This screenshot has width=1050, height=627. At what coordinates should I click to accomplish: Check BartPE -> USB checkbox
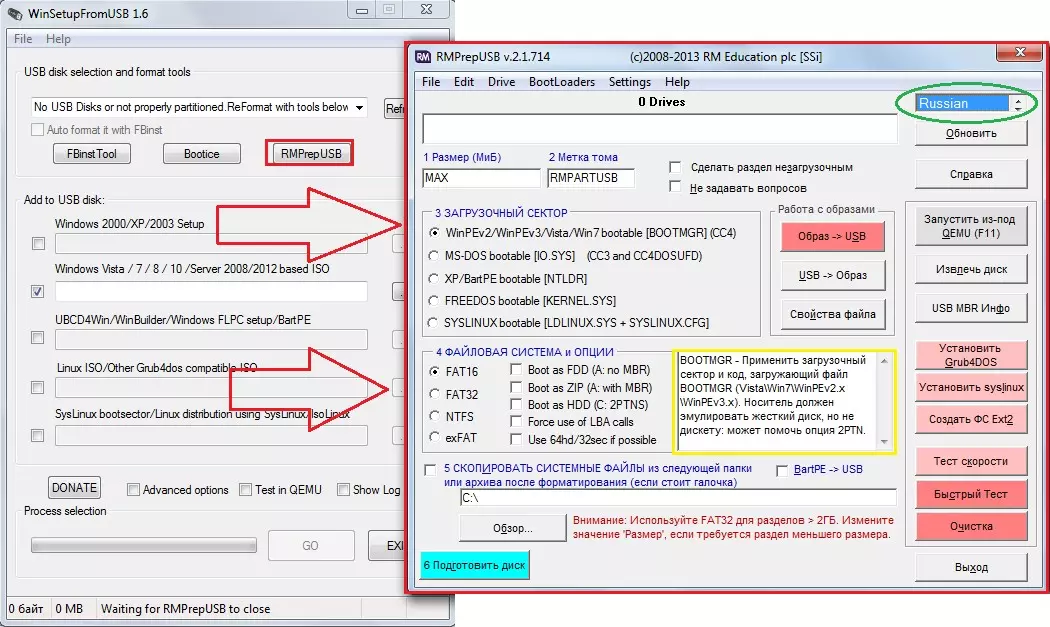click(781, 470)
